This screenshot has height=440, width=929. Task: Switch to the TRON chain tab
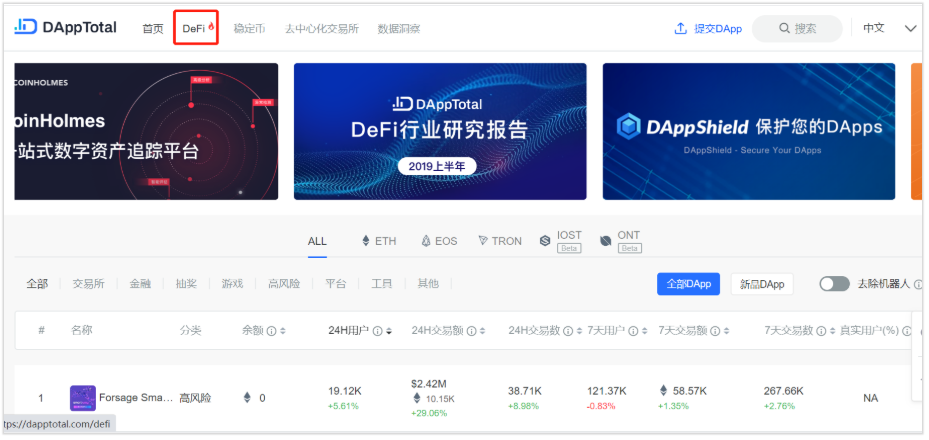(499, 241)
